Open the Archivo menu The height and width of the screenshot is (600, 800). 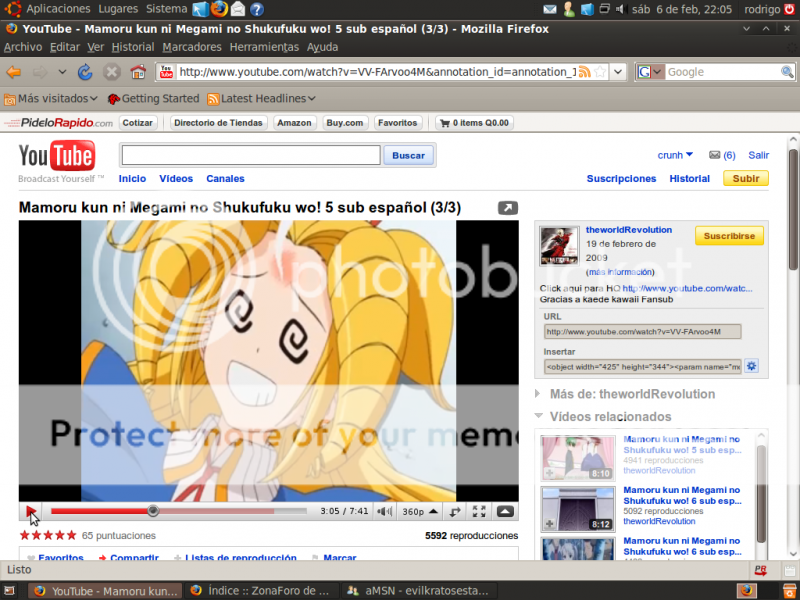pyautogui.click(x=23, y=47)
